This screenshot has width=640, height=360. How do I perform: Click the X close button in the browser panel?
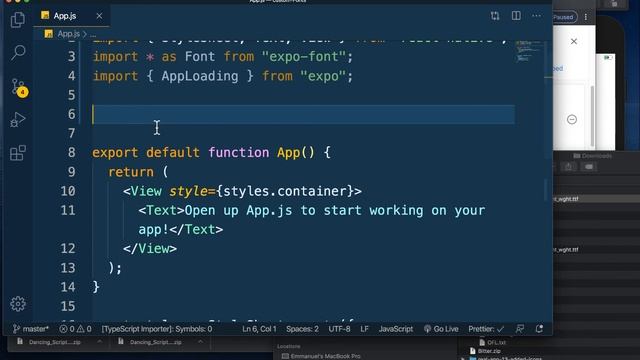pos(574,41)
